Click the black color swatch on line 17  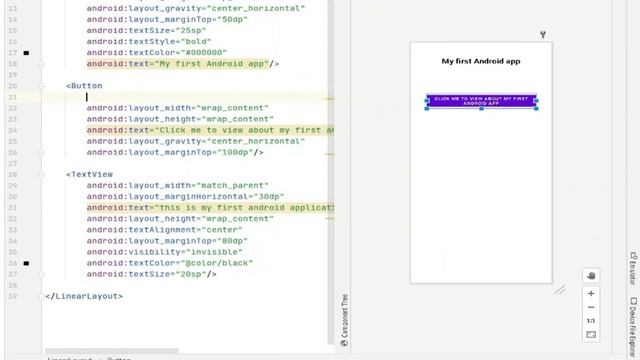click(x=26, y=53)
